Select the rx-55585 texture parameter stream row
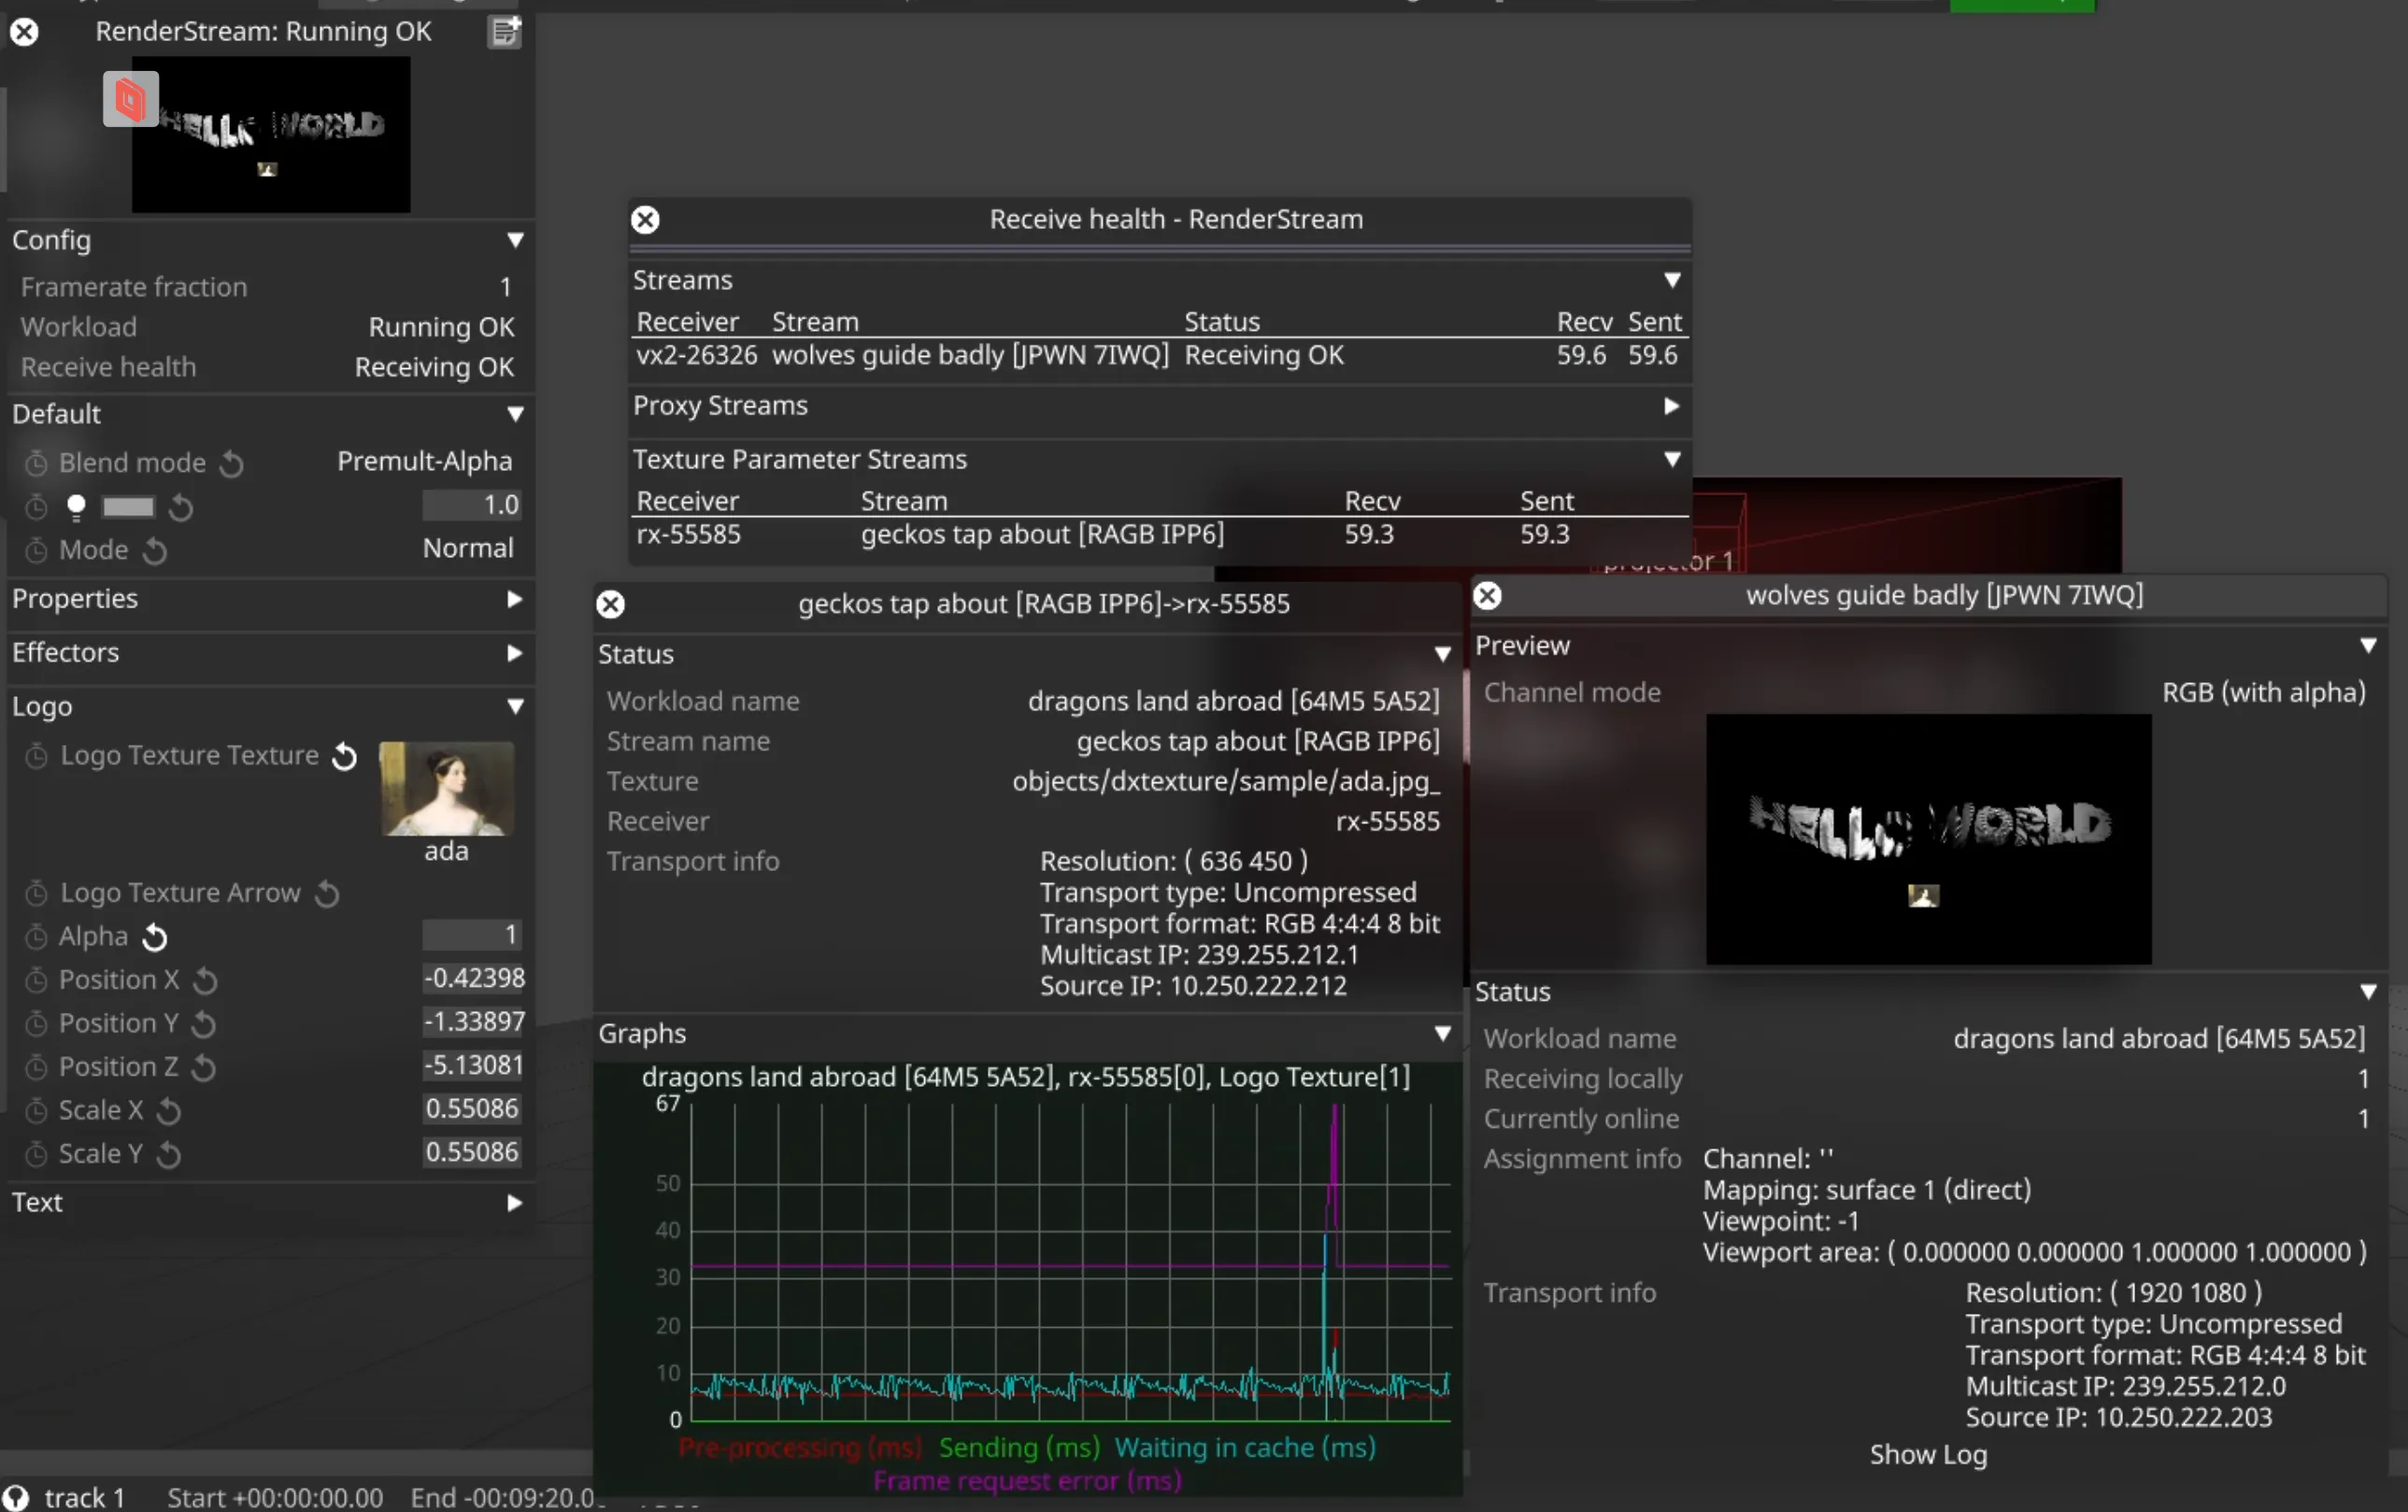Viewport: 2408px width, 1512px height. (x=1160, y=534)
